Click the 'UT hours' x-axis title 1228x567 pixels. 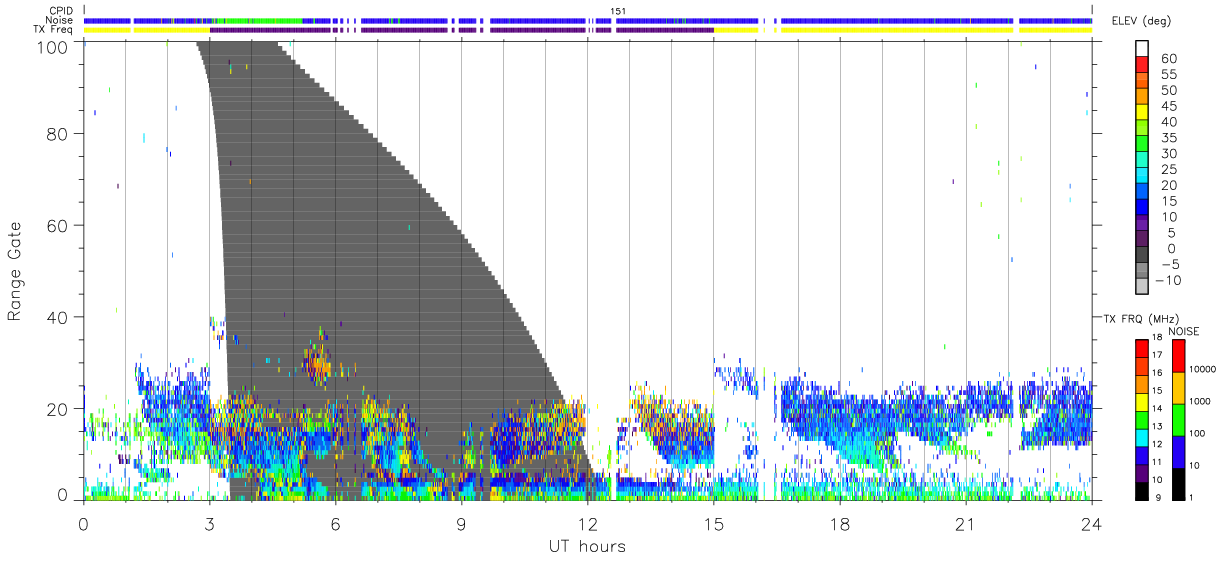pos(586,546)
